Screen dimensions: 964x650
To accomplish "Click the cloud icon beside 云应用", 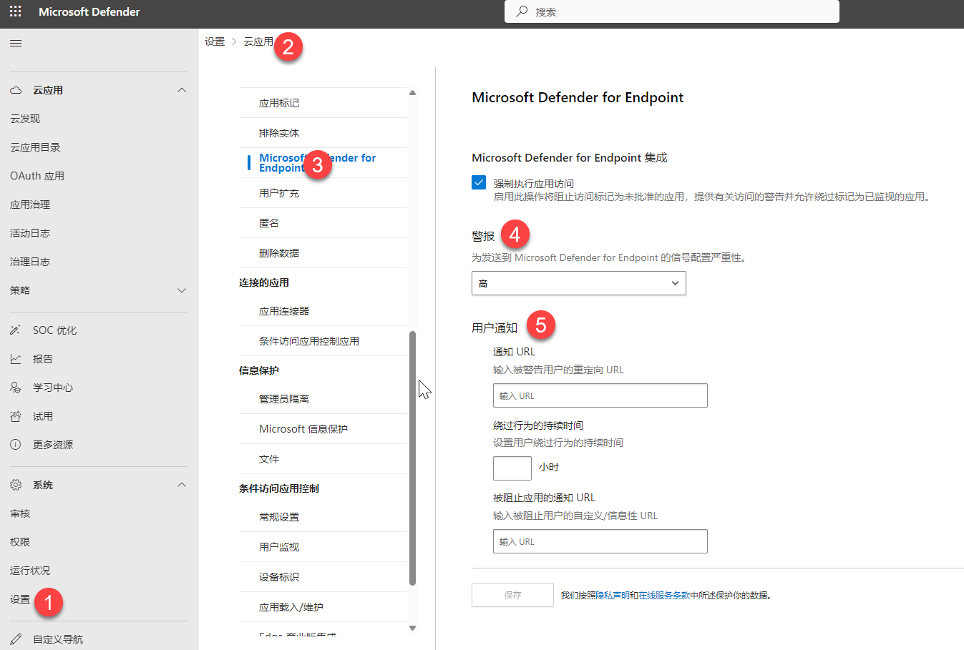I will pos(16,90).
